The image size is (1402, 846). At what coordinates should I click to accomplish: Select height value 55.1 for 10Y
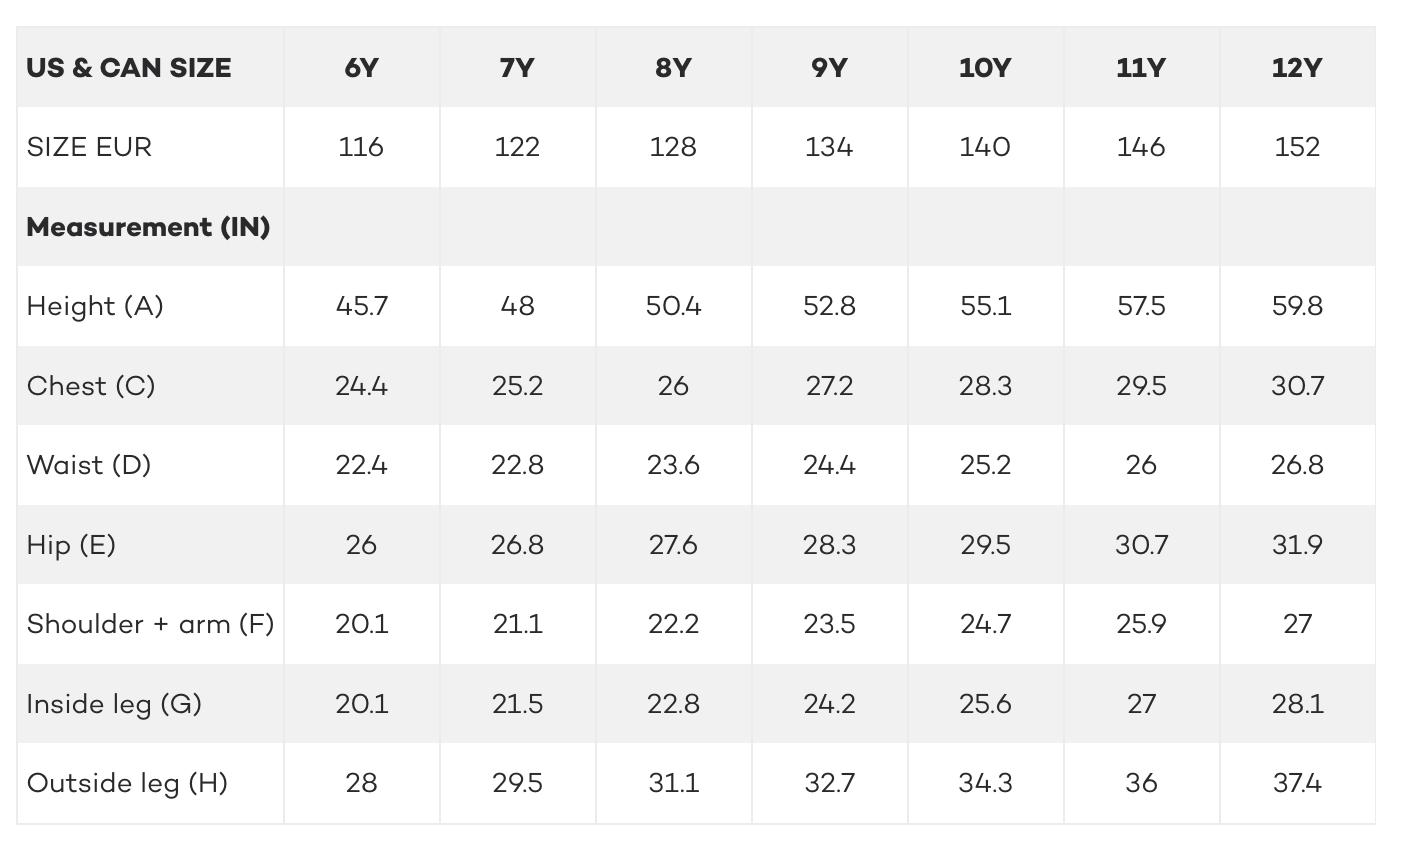985,306
